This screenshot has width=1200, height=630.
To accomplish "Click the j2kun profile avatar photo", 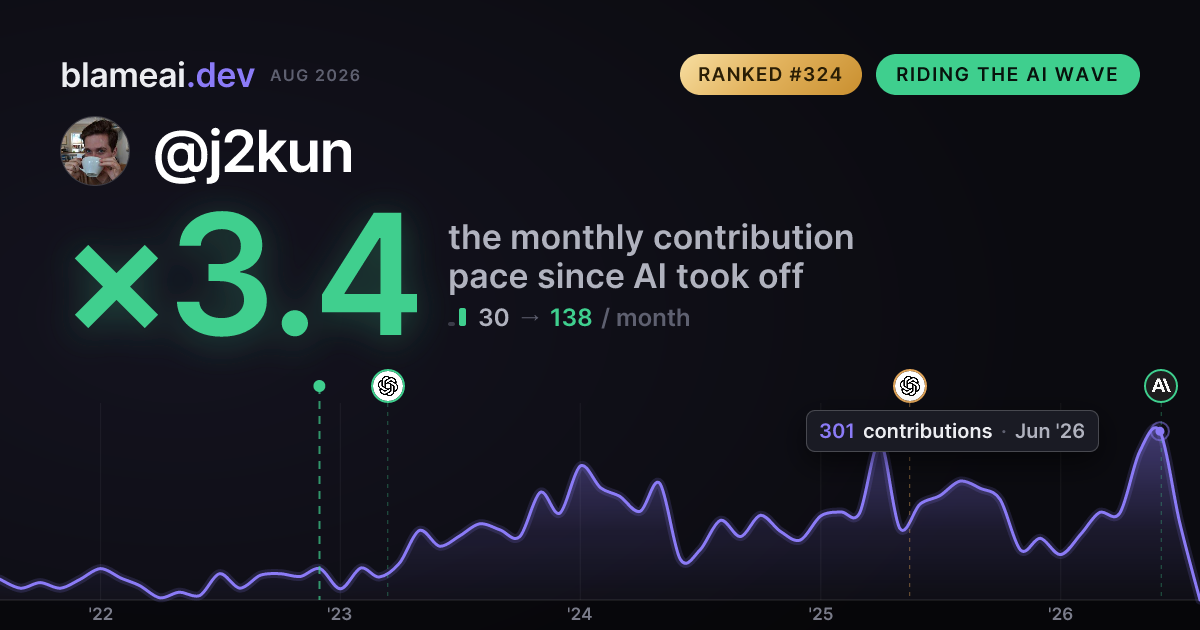I will coord(96,152).
